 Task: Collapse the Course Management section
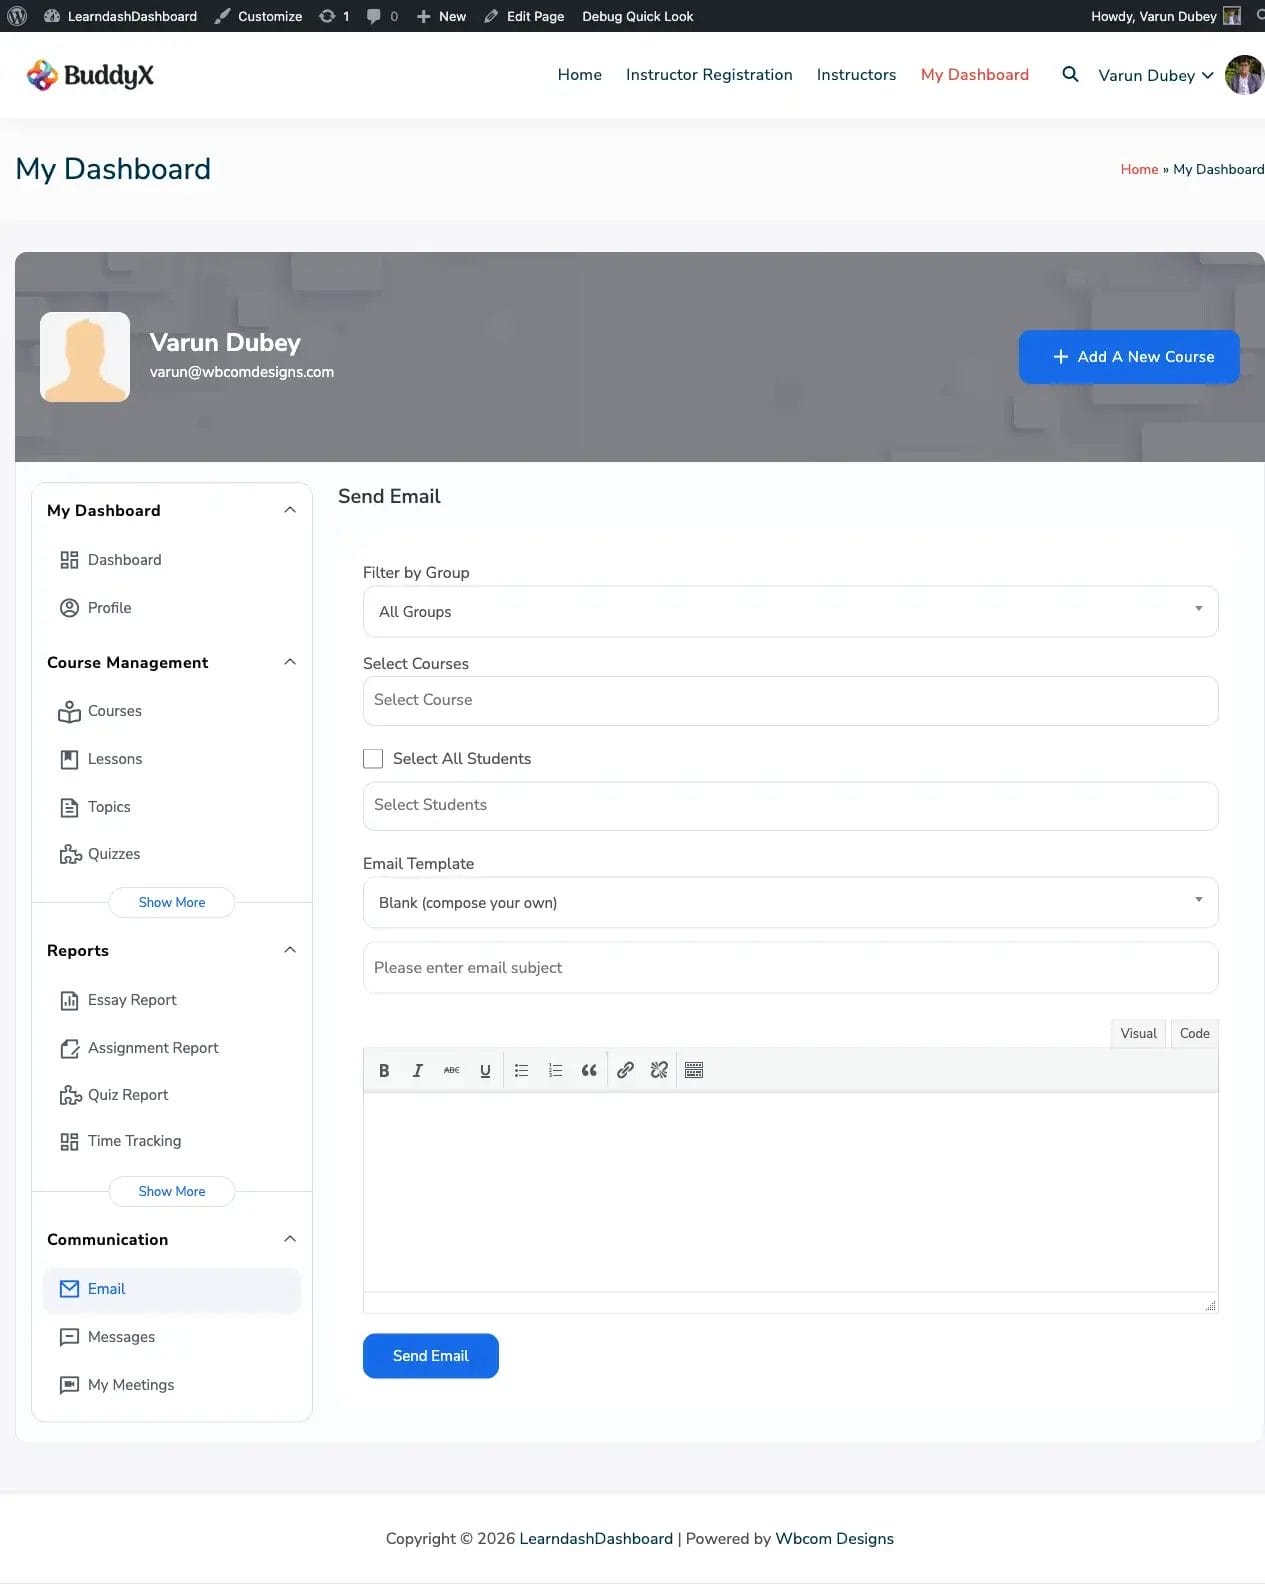click(290, 662)
